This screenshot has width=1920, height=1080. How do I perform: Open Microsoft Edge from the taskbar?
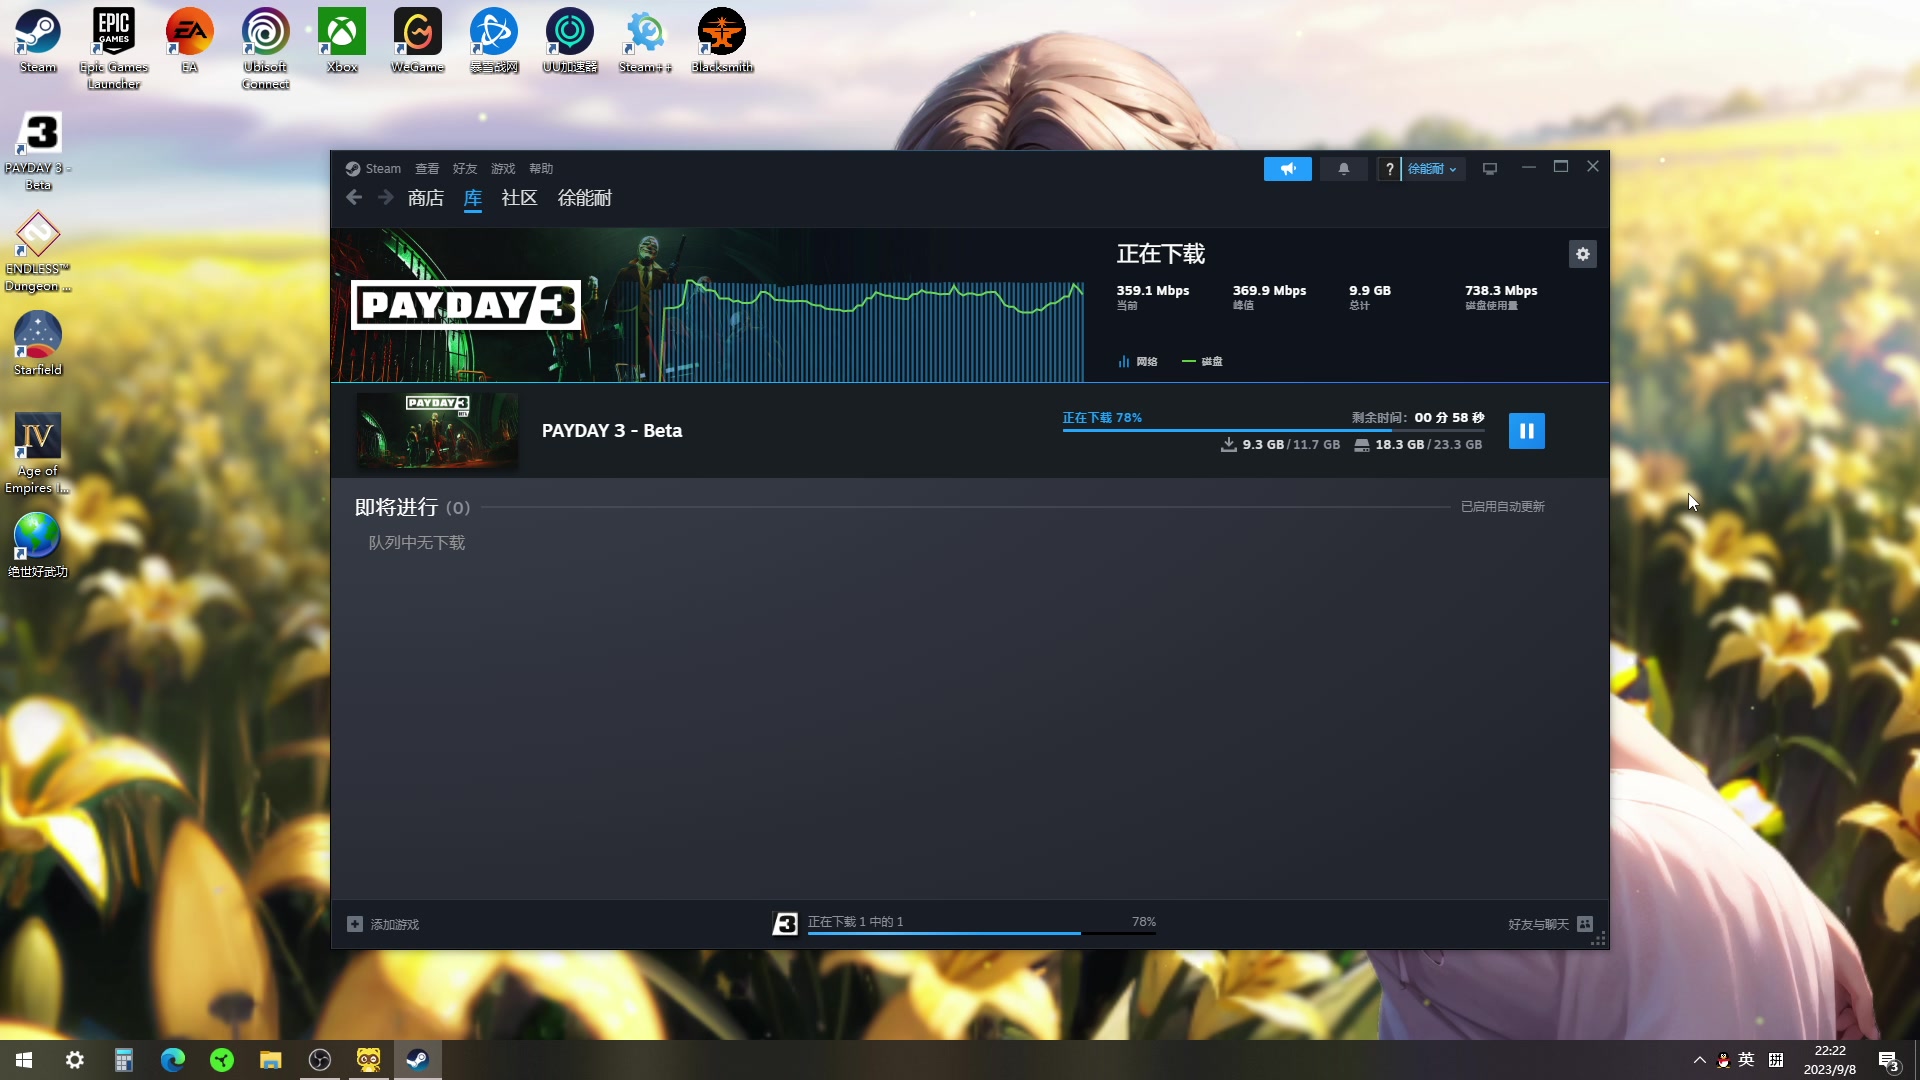pos(173,1060)
